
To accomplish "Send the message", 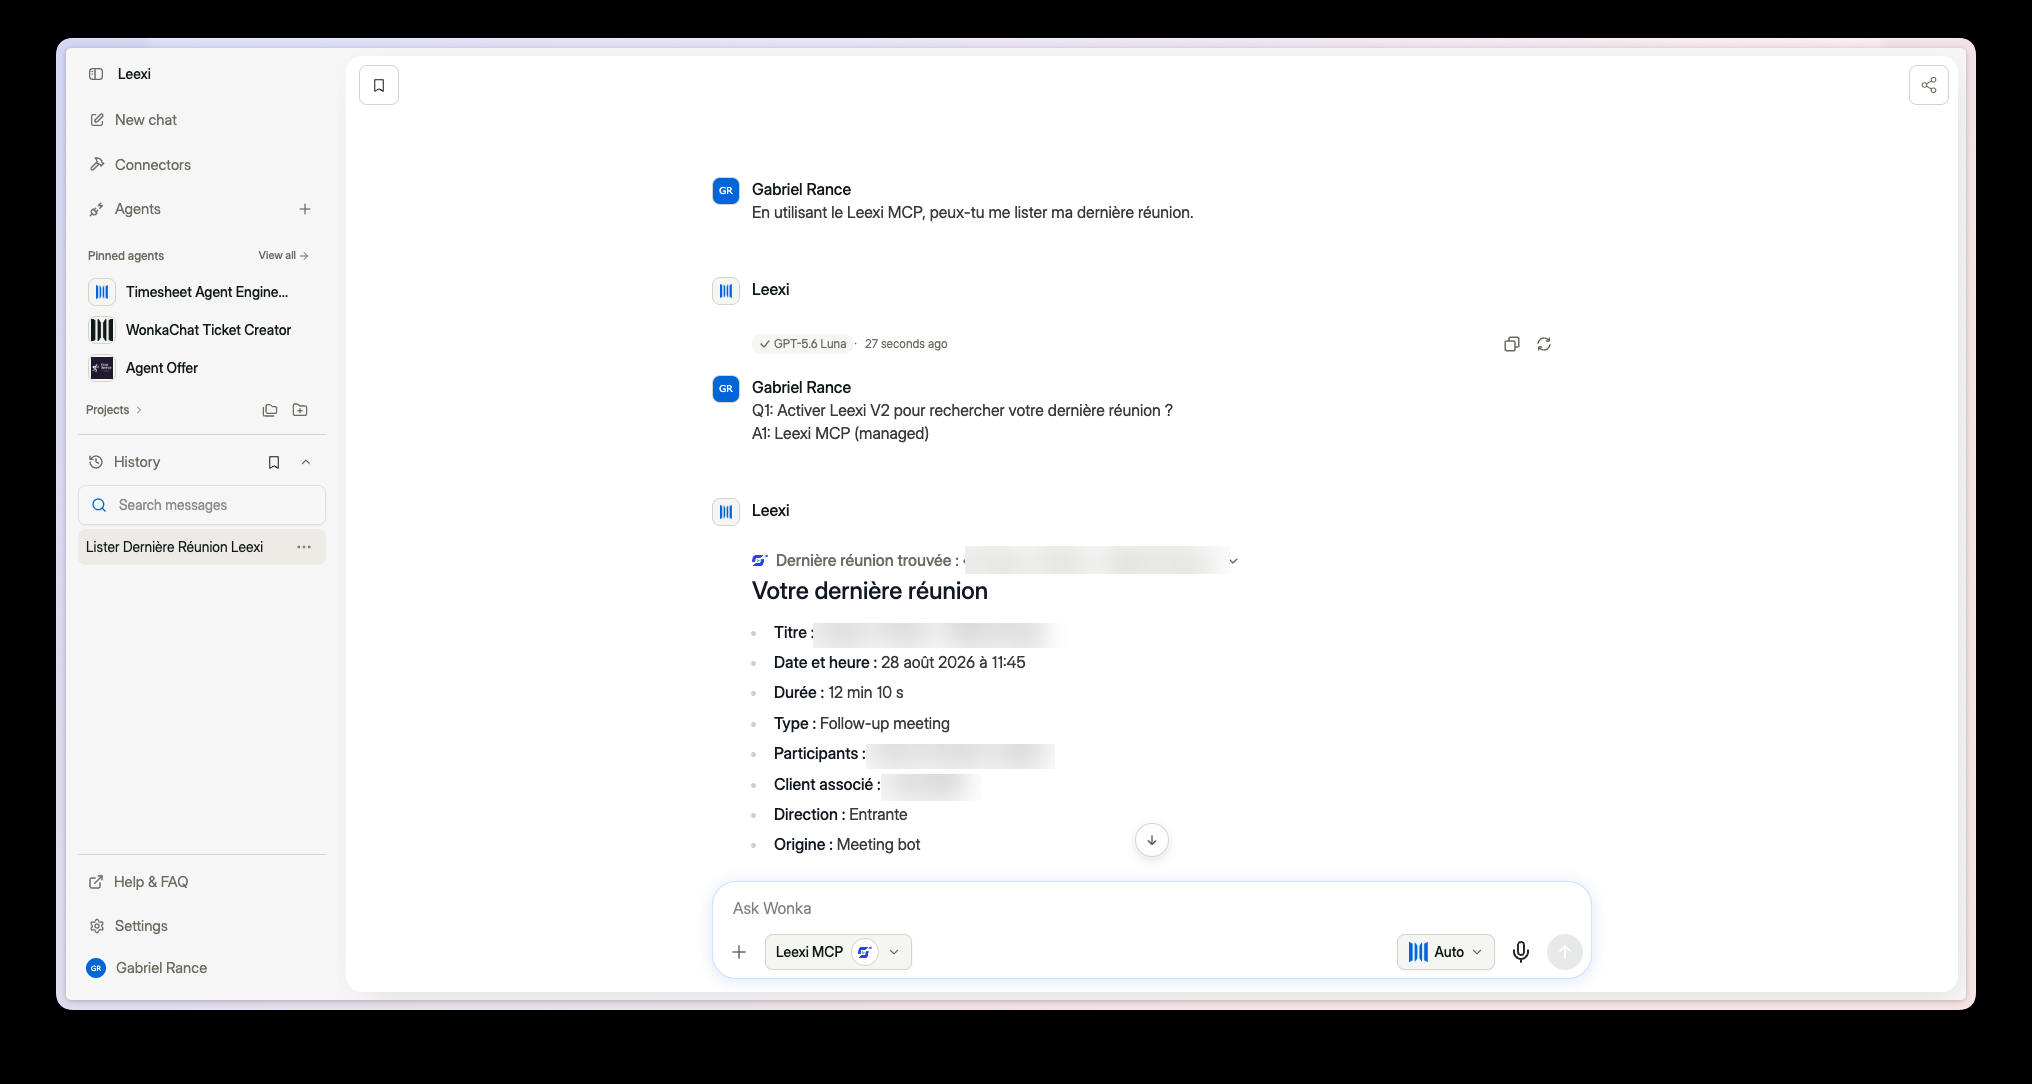I will 1565,952.
